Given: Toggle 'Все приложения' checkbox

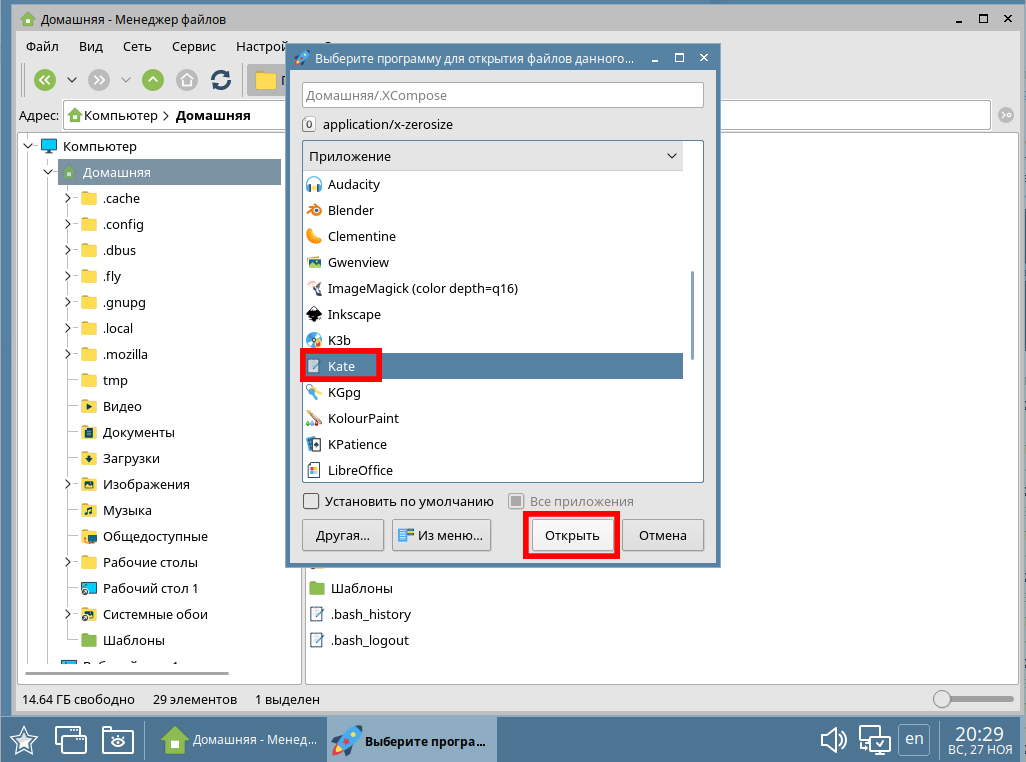Looking at the screenshot, I should [516, 502].
